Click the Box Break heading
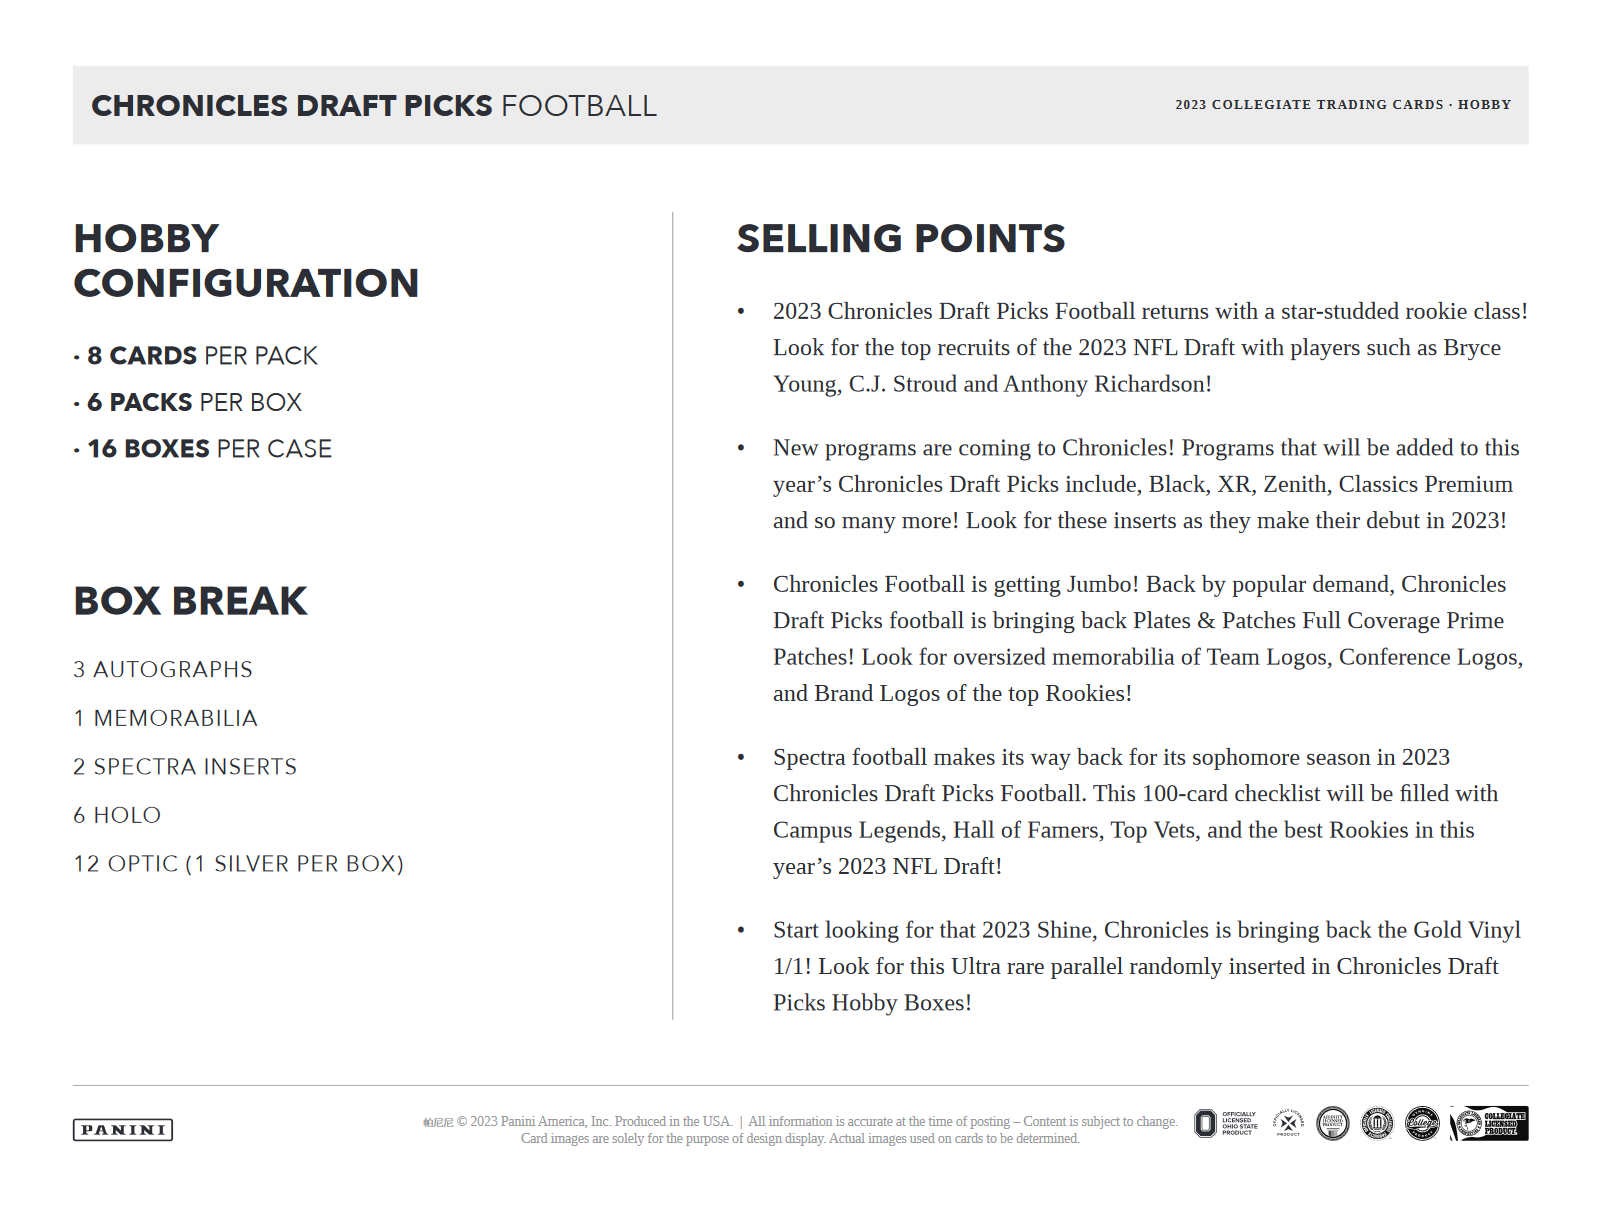The image size is (1601, 1230). [190, 601]
